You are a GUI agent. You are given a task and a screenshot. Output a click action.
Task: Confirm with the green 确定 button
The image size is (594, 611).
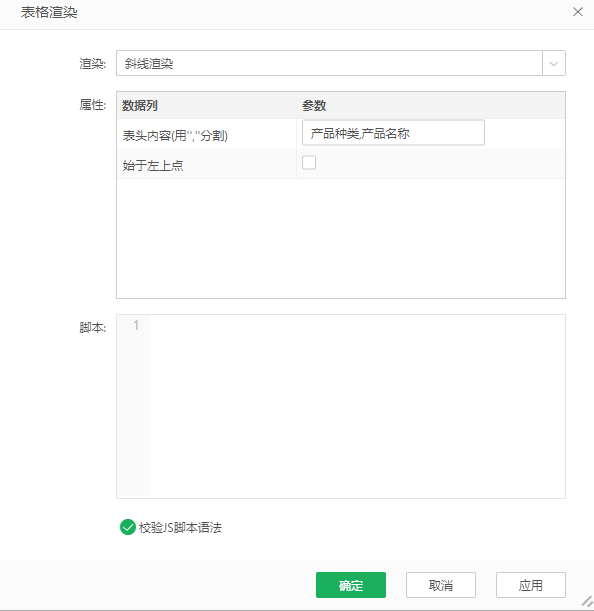coord(351,585)
